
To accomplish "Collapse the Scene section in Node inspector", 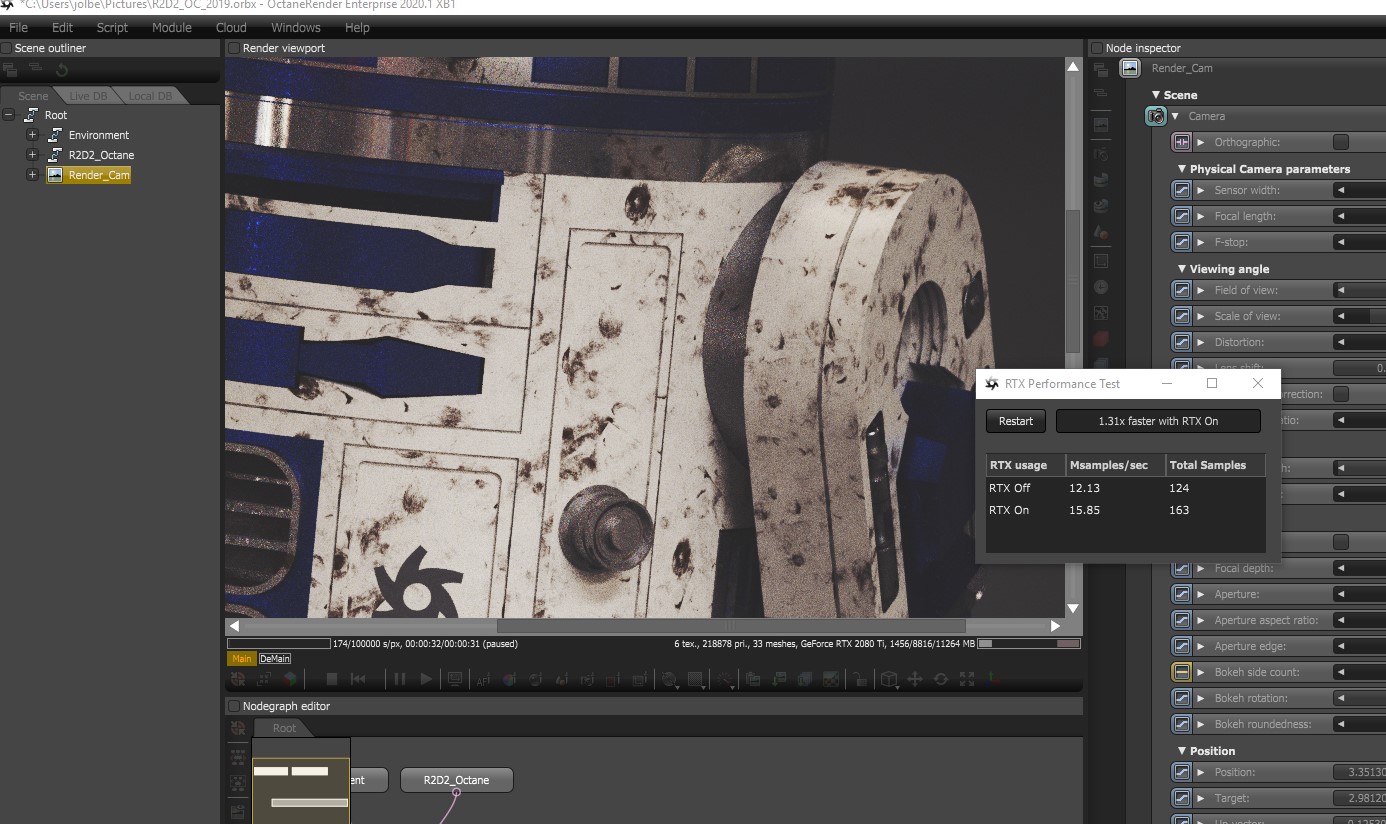I will [x=1157, y=95].
